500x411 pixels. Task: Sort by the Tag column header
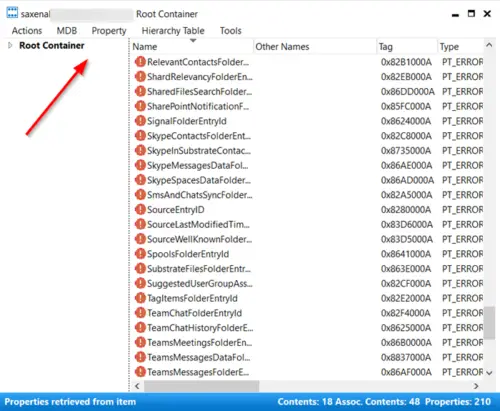(406, 47)
